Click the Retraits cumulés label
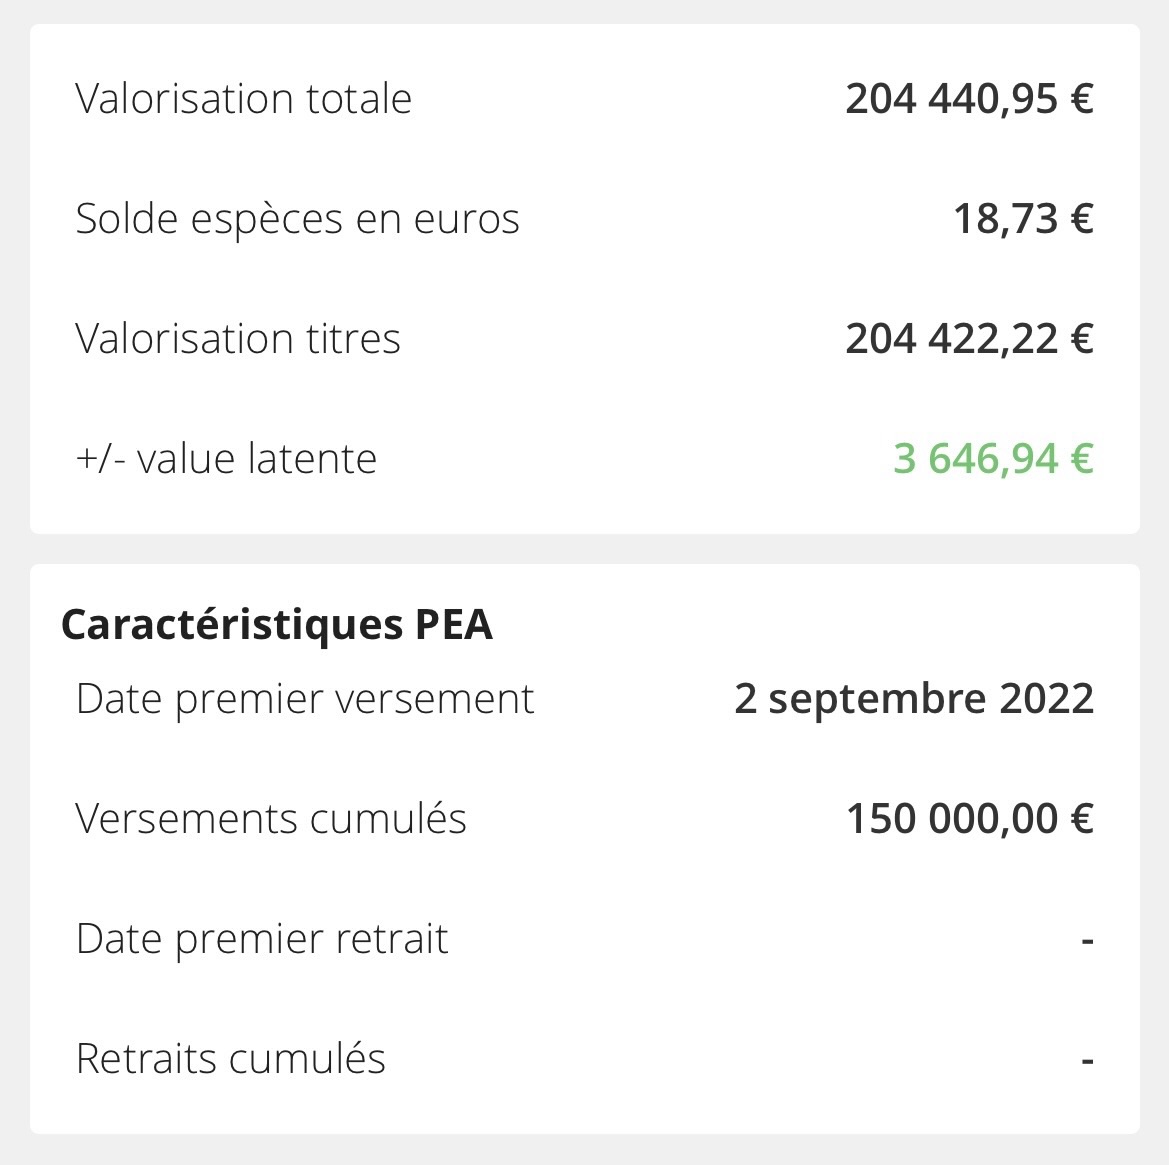 click(x=231, y=1059)
